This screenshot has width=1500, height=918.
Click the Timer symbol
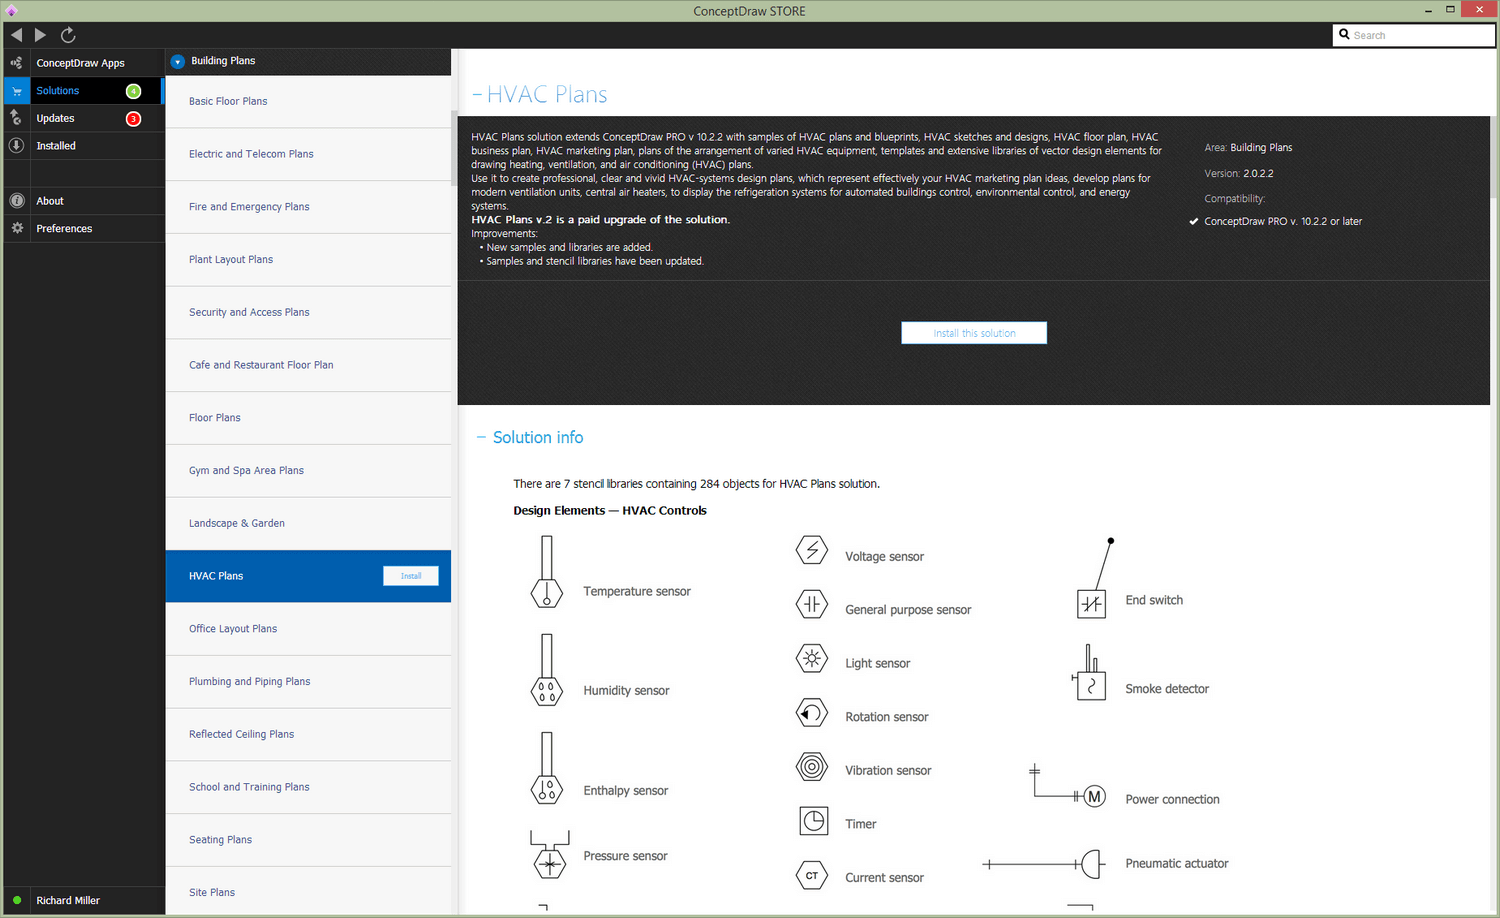click(x=813, y=821)
